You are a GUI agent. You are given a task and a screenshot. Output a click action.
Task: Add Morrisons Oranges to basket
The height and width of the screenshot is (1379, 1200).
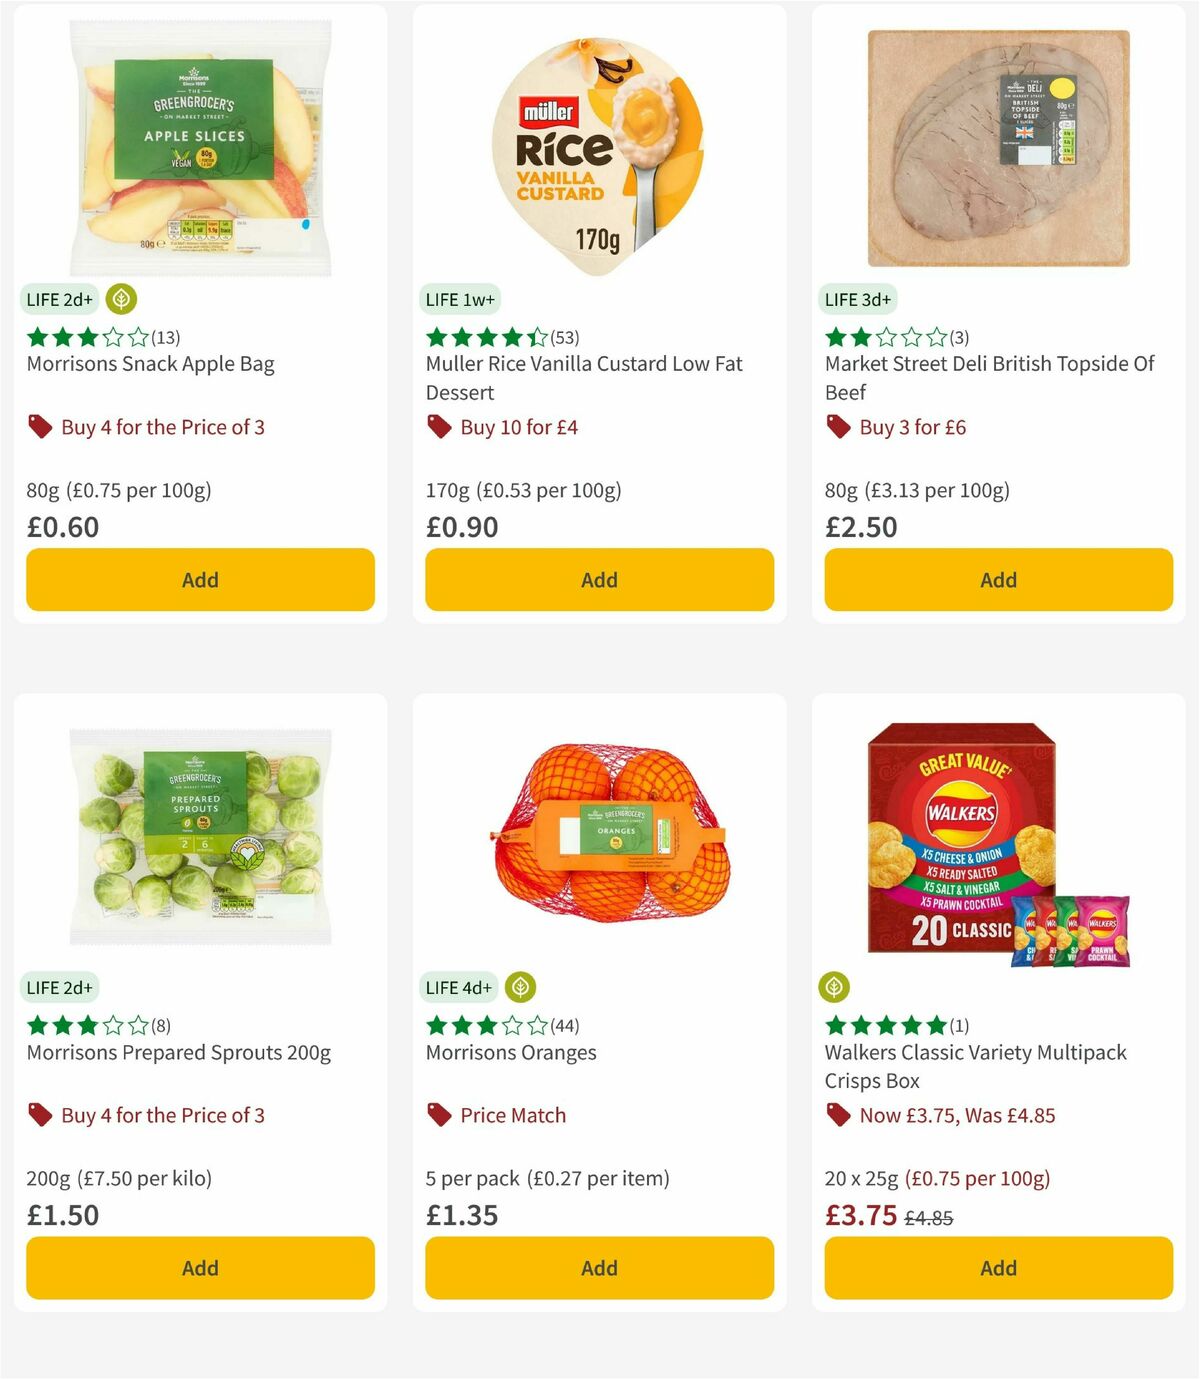(x=598, y=1267)
